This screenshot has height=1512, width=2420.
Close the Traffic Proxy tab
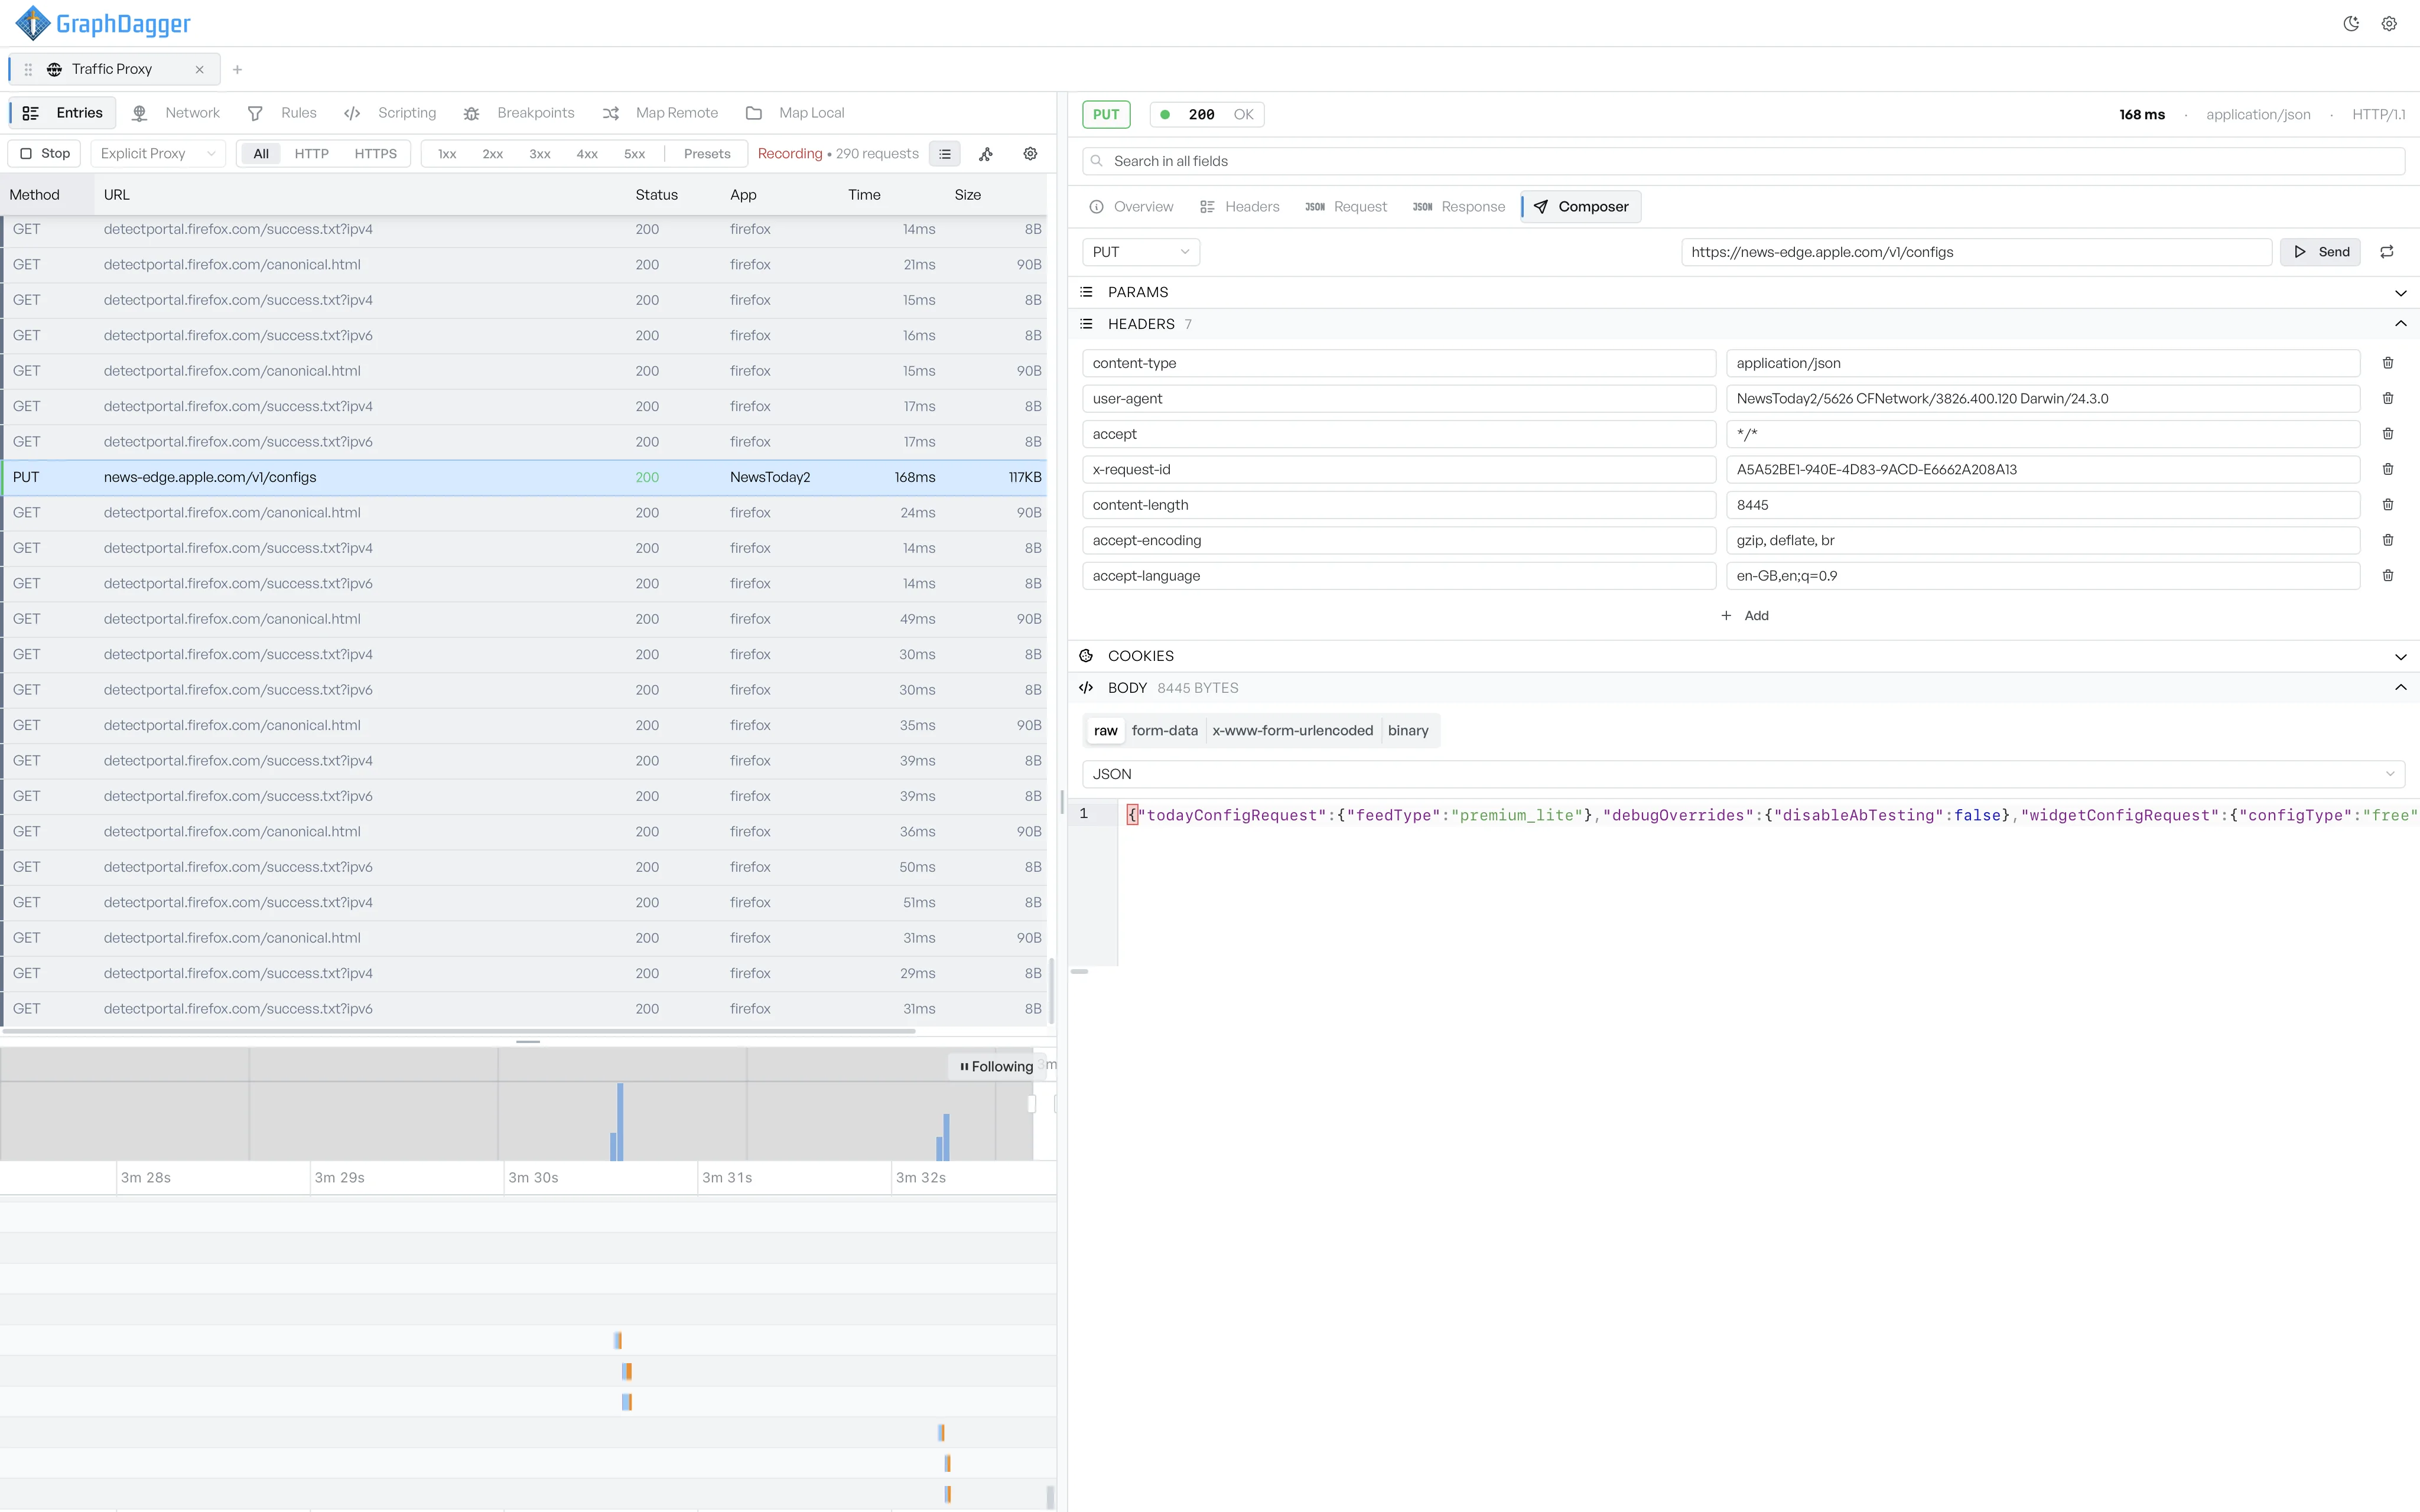pos(199,69)
